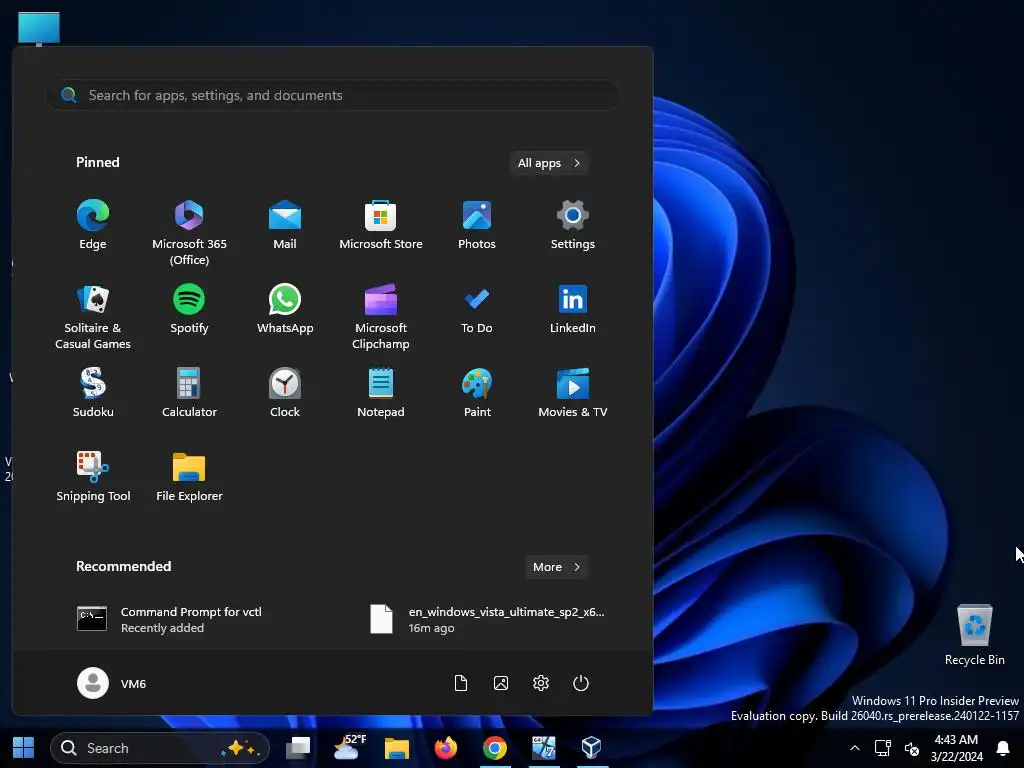Open the Snipping Tool

93,477
